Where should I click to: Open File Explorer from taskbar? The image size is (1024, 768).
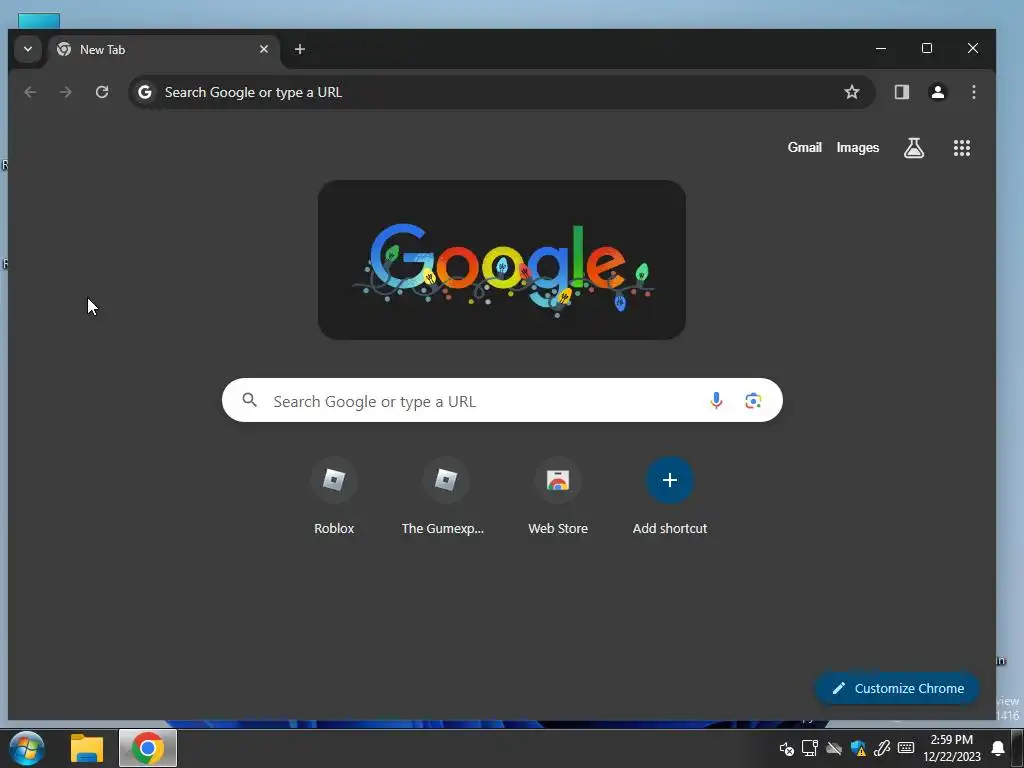87,748
